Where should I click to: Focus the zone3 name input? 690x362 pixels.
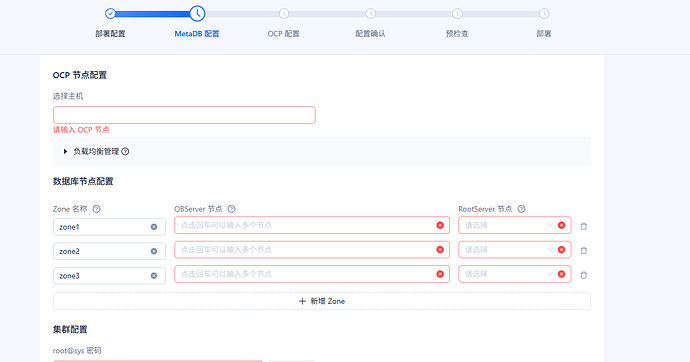[x=109, y=276]
